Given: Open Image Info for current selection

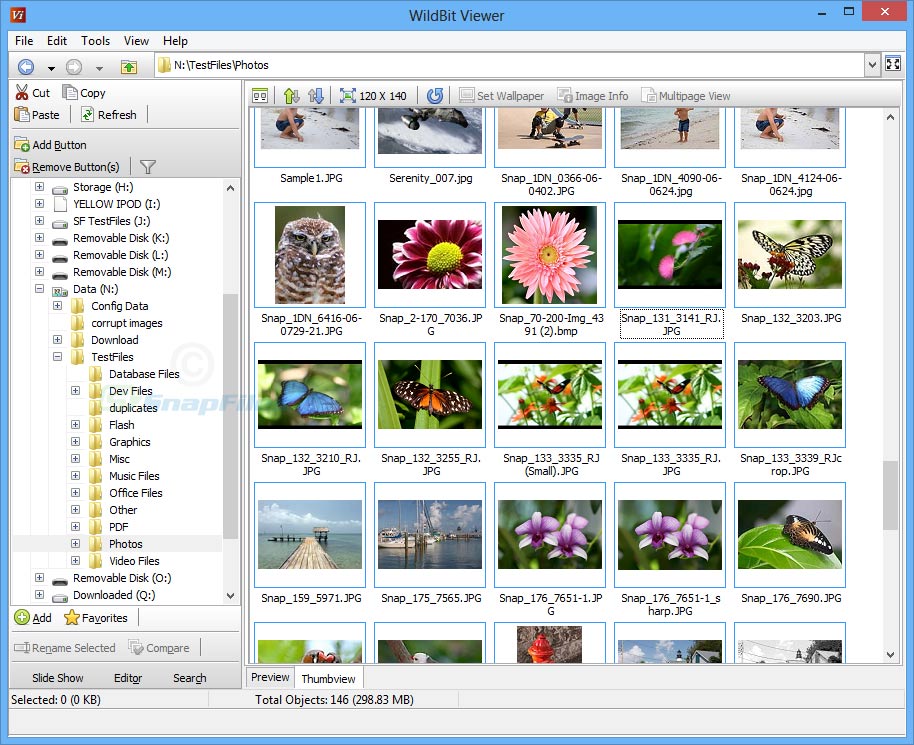Looking at the screenshot, I should (x=592, y=95).
